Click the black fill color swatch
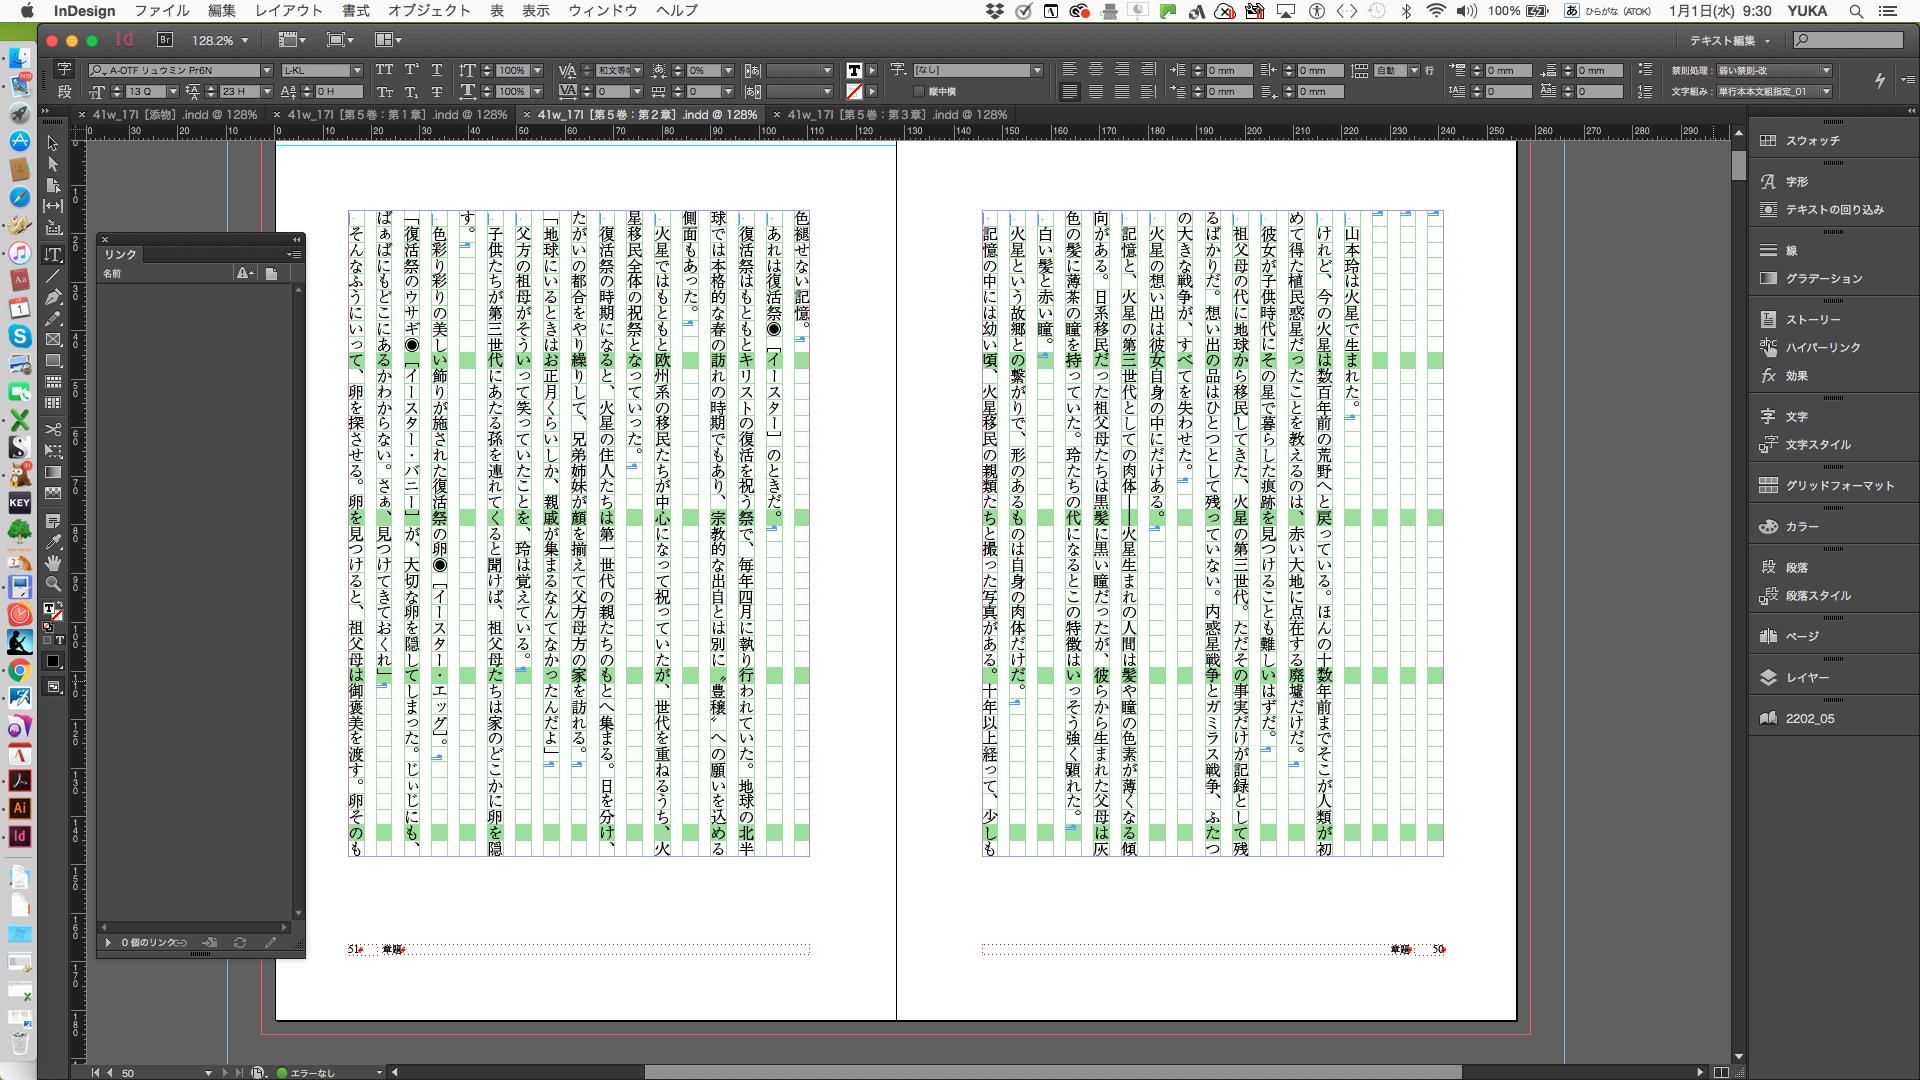Screen dimensions: 1920x1080 [53, 661]
